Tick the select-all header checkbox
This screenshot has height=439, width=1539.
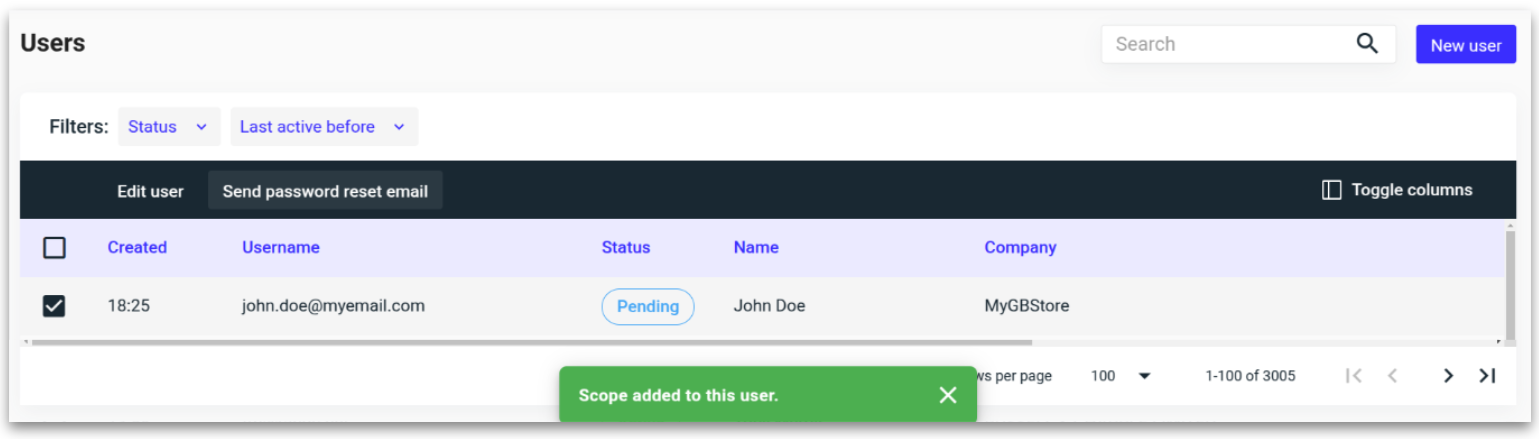coord(55,247)
